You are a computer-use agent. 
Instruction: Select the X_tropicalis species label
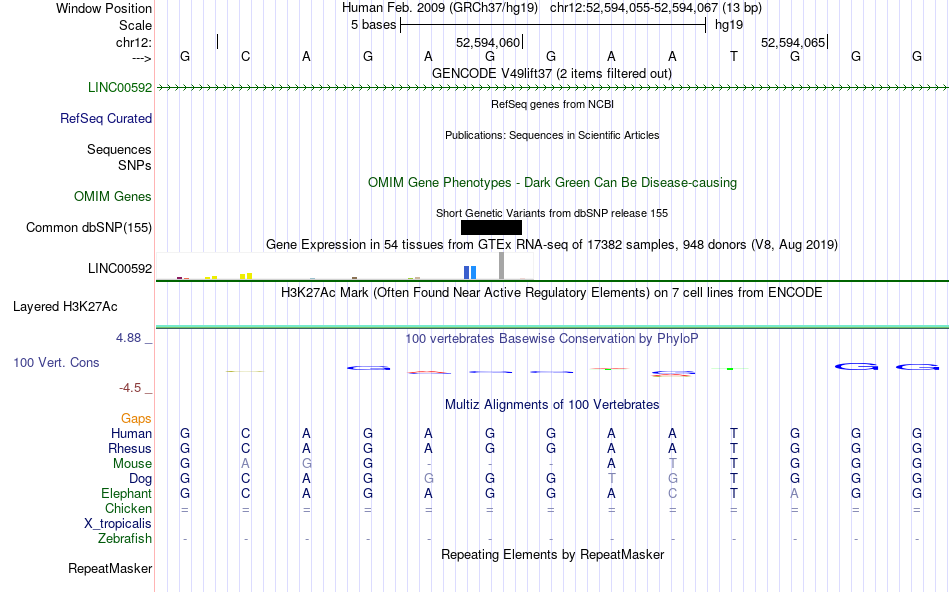point(118,524)
